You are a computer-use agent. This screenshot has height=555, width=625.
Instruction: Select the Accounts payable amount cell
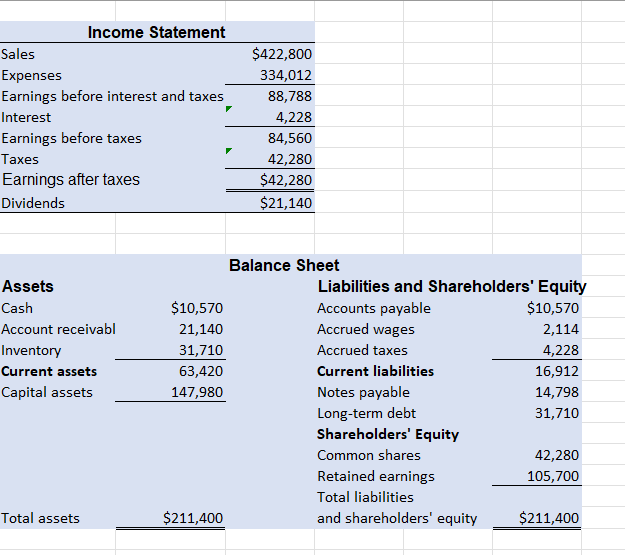[537, 307]
